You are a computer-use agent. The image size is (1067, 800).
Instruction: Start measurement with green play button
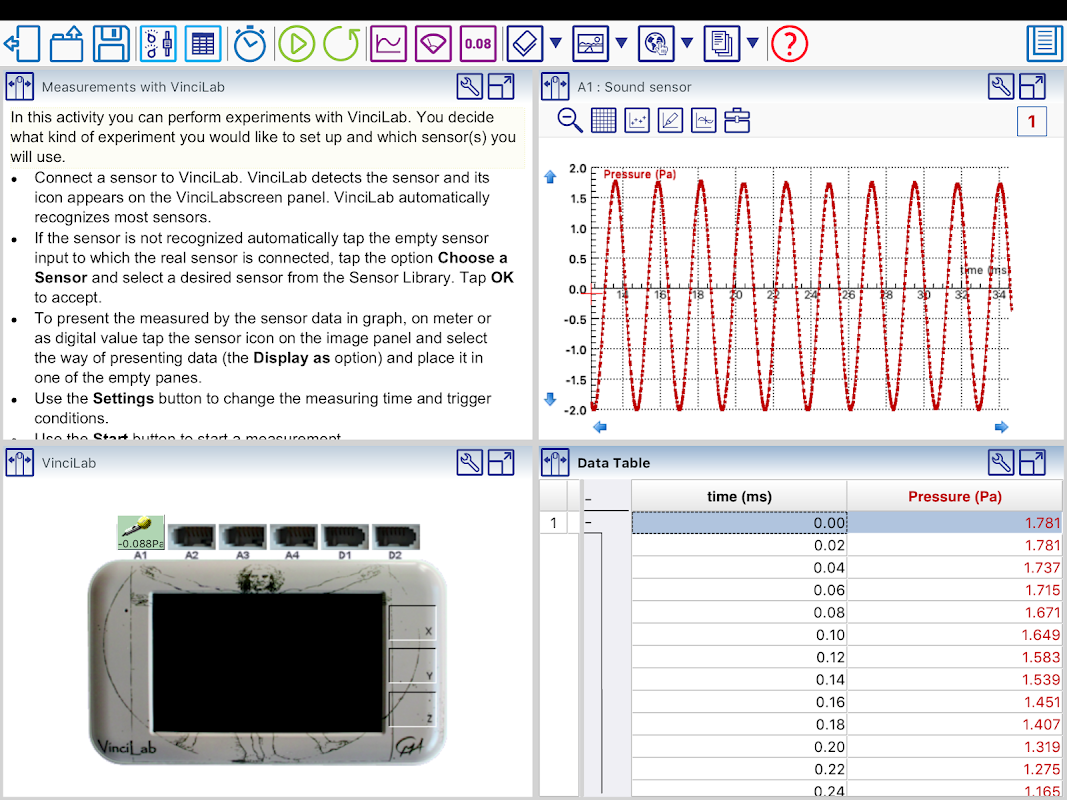[296, 43]
